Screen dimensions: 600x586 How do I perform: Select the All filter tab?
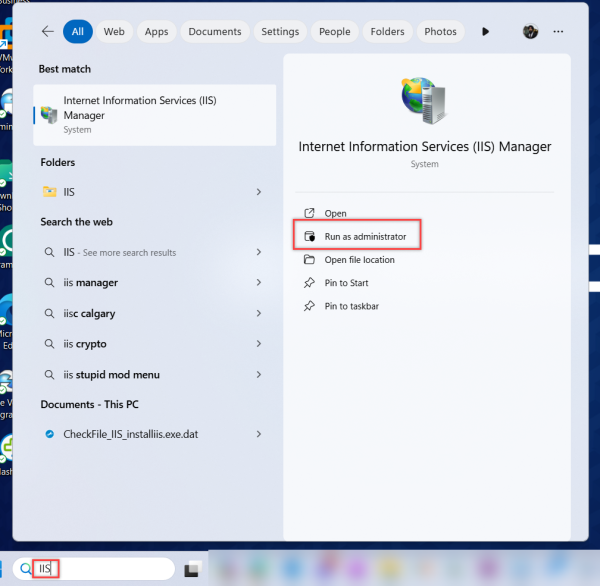78,32
